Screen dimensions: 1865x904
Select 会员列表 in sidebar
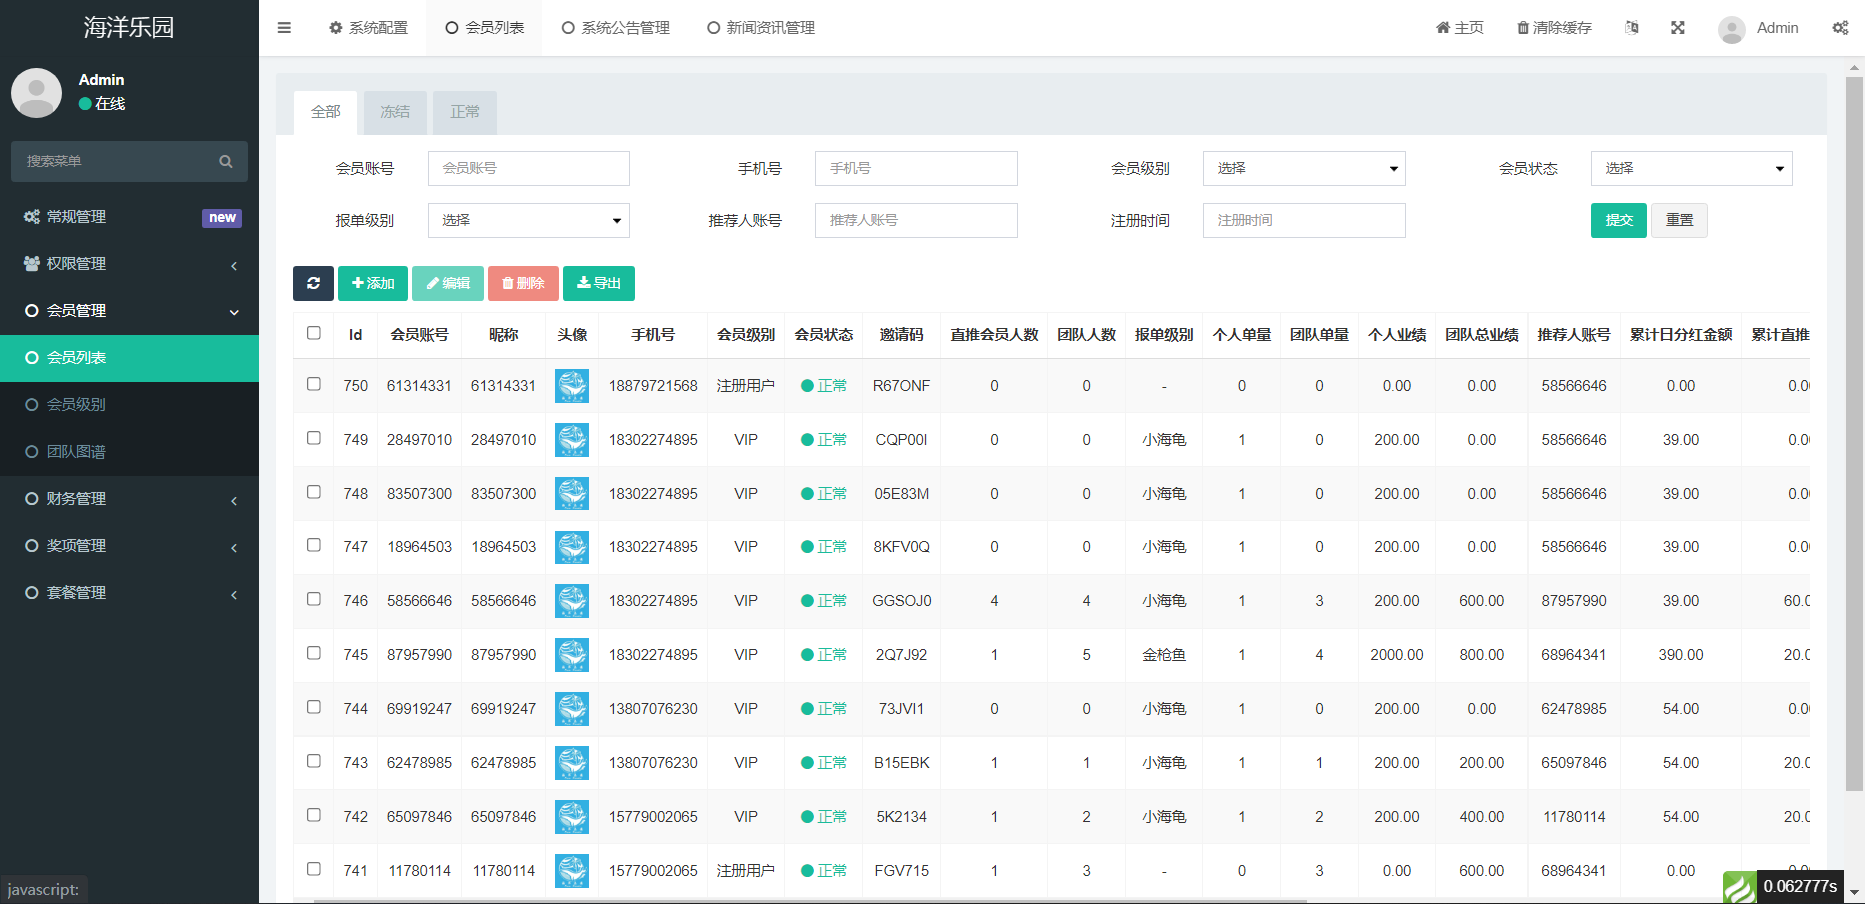point(129,358)
